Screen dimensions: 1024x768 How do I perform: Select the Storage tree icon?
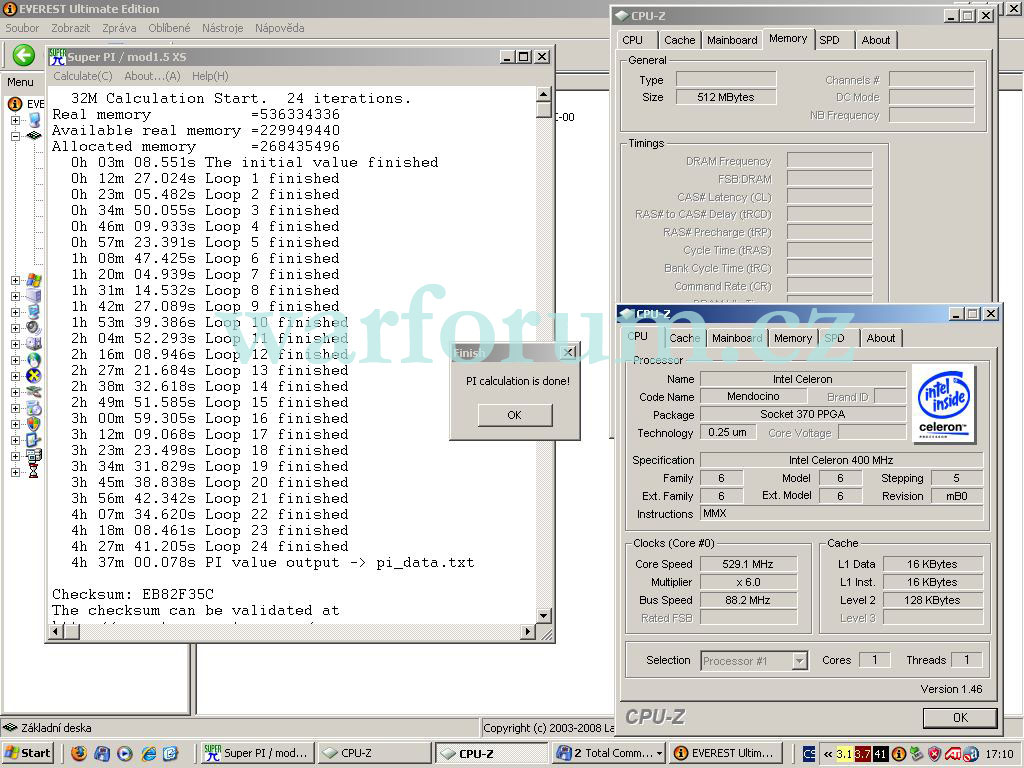(34, 344)
